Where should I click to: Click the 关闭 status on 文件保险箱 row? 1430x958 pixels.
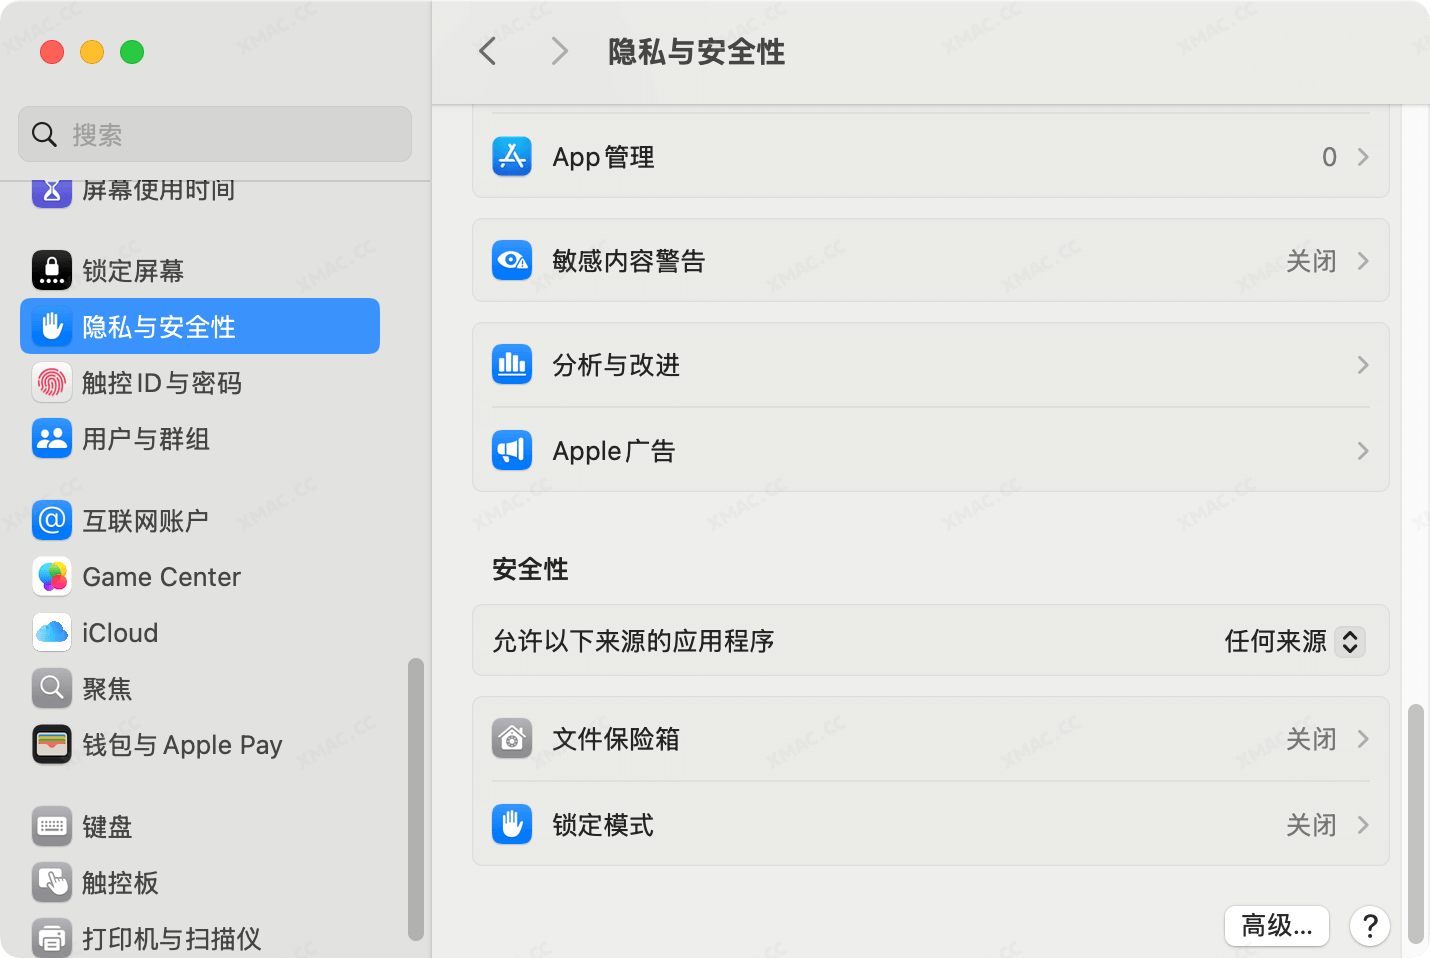pyautogui.click(x=1311, y=739)
